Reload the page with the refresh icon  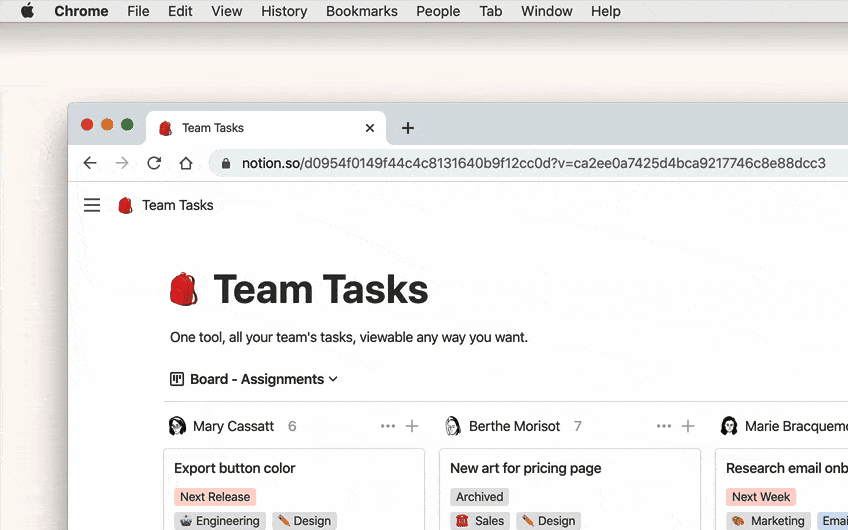(154, 163)
